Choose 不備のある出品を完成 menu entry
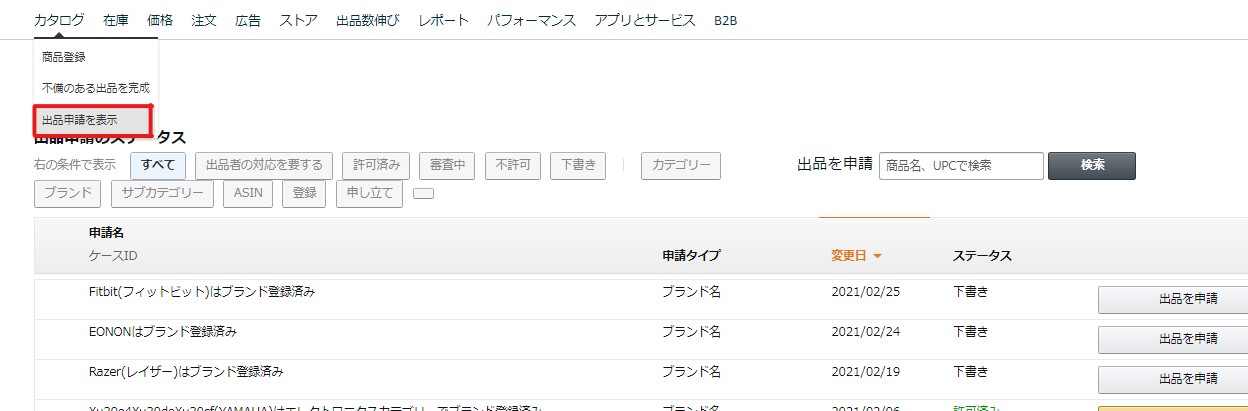Viewport: 1248px width, 411px height. (x=96, y=88)
